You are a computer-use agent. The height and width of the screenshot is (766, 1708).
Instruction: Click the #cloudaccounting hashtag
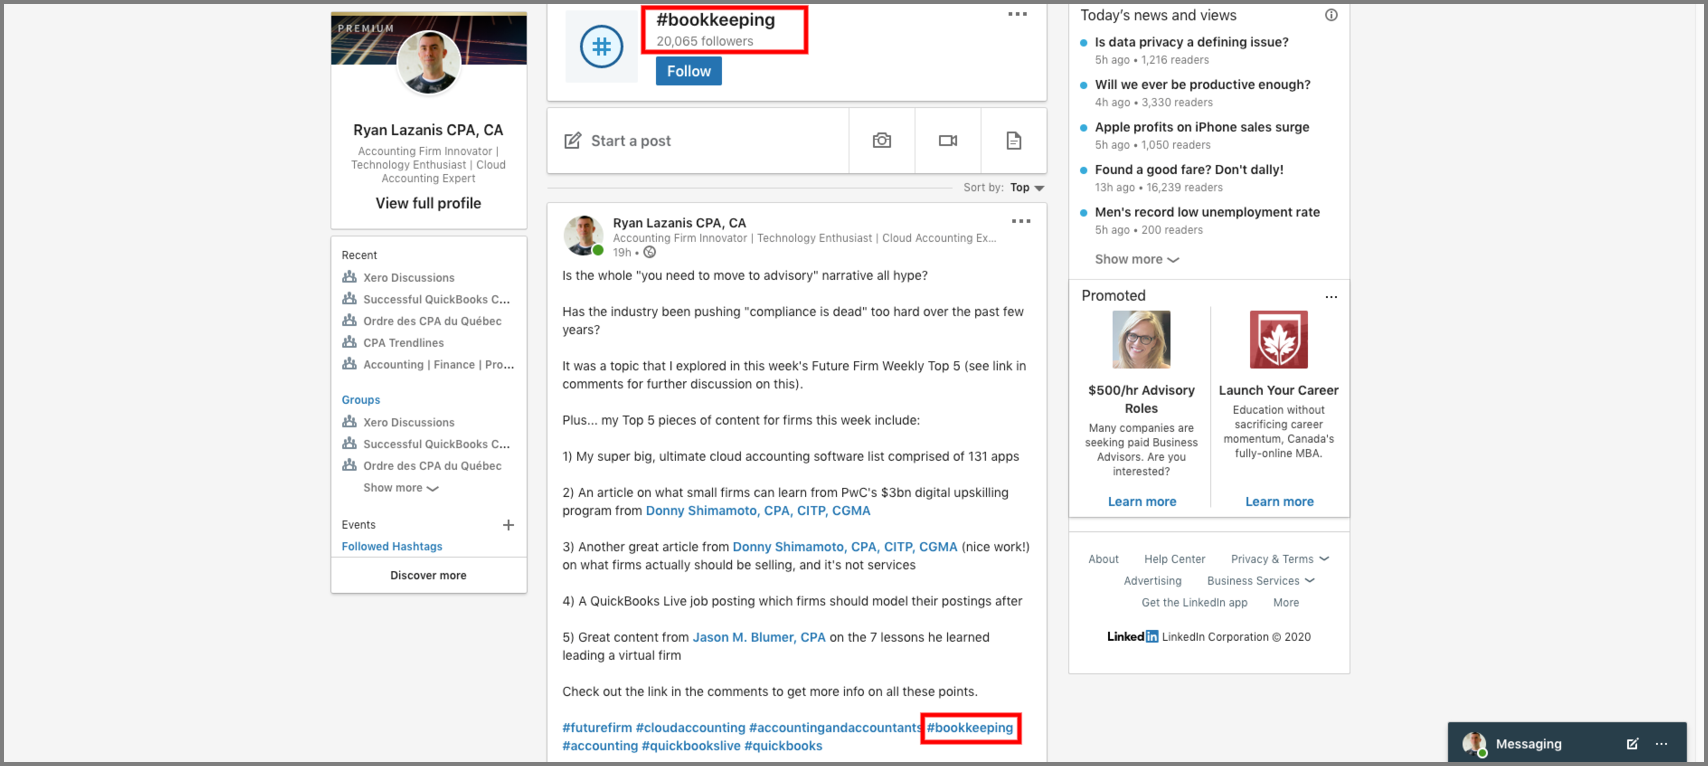pos(691,728)
